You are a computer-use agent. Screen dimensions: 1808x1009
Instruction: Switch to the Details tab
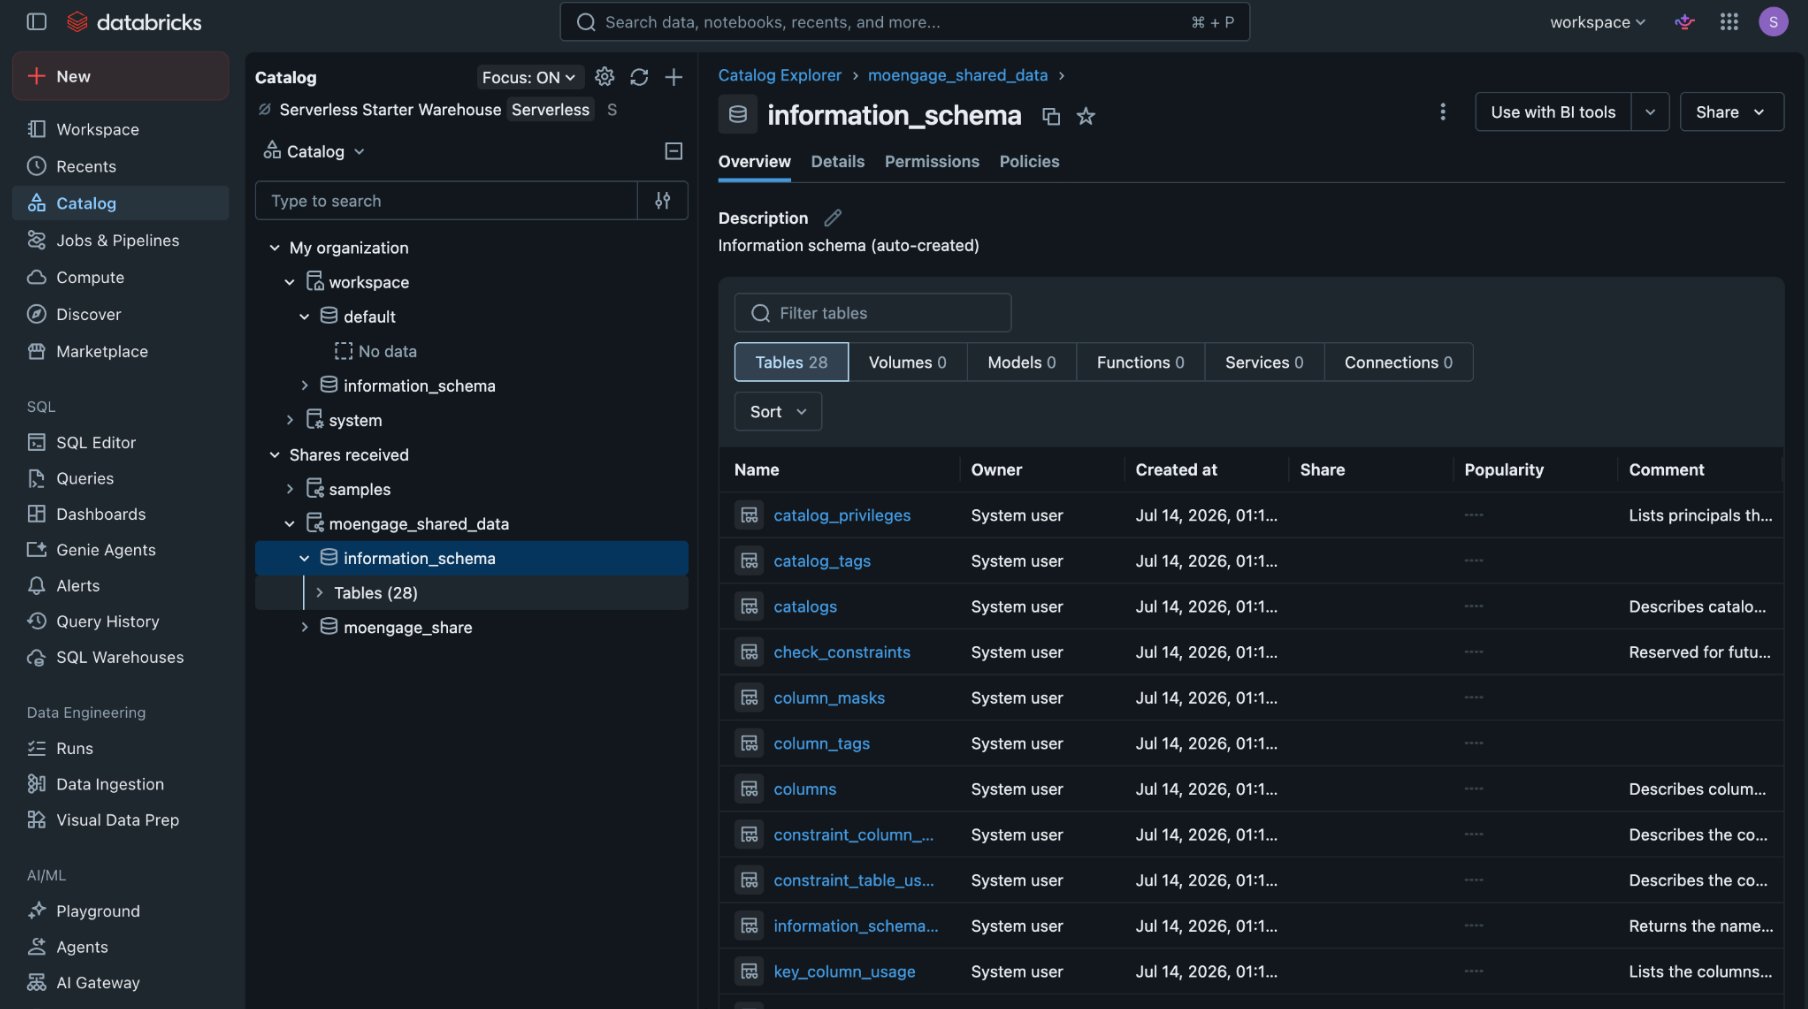[837, 161]
